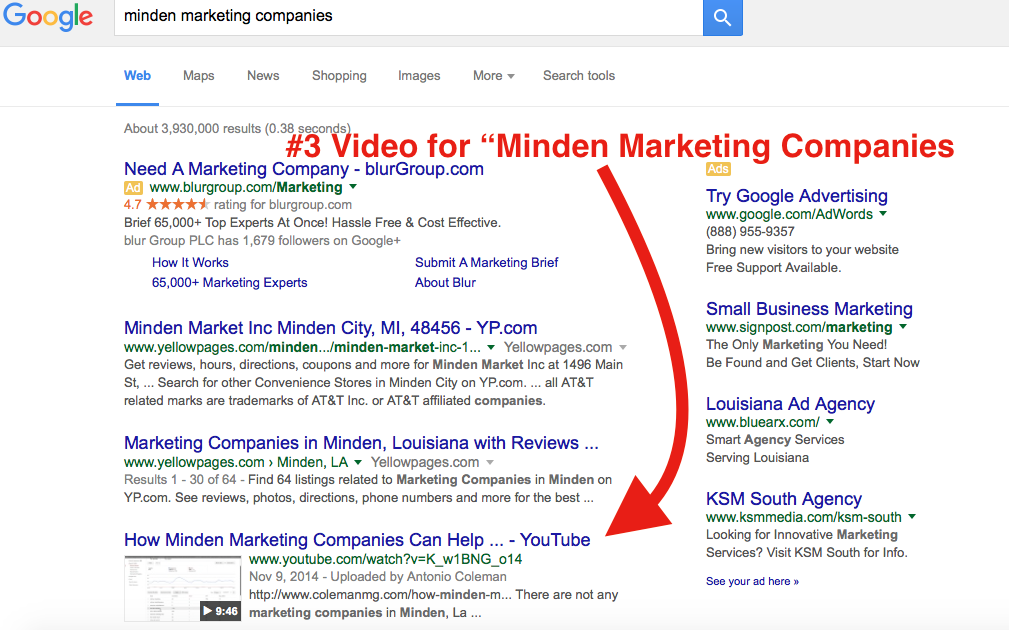The height and width of the screenshot is (630, 1009).
Task: Click Smart Agency Services ad text
Action: tap(775, 440)
